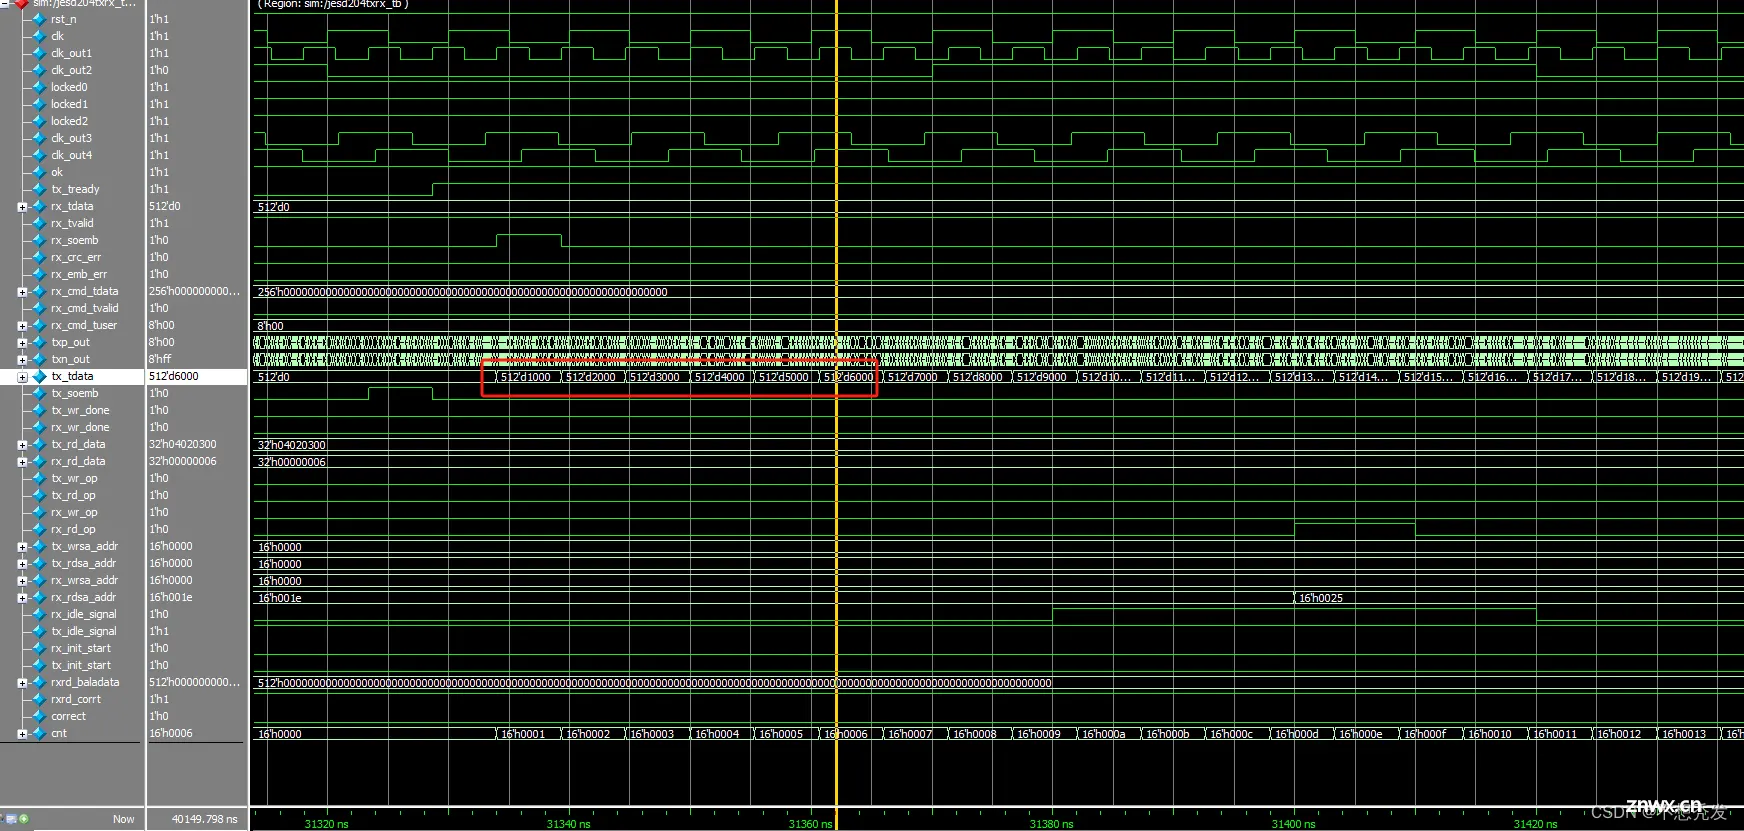Viewport: 1744px width, 831px height.
Task: Select the rx_idle_signal row
Action: pyautogui.click(x=84, y=614)
